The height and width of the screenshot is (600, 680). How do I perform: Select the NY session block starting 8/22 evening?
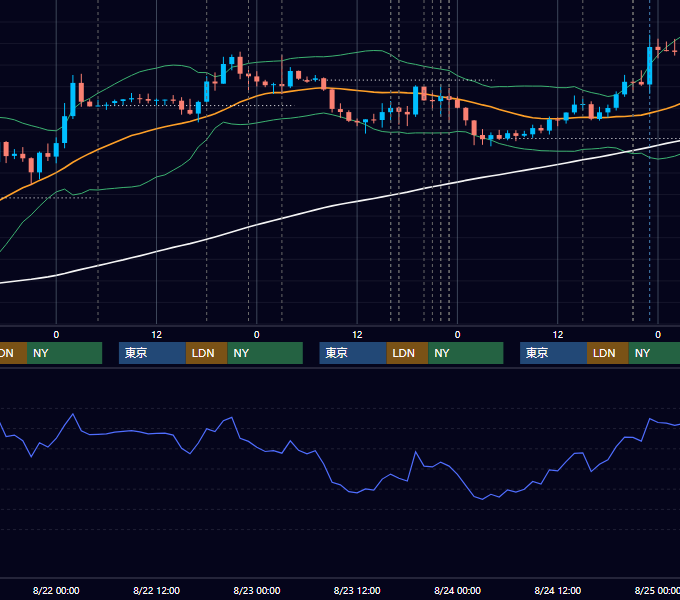(265, 353)
